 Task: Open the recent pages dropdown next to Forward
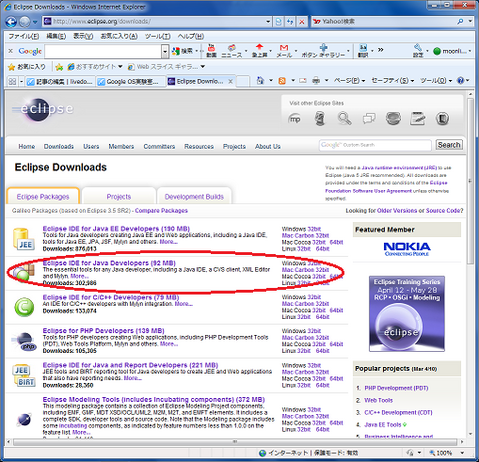tap(35, 22)
